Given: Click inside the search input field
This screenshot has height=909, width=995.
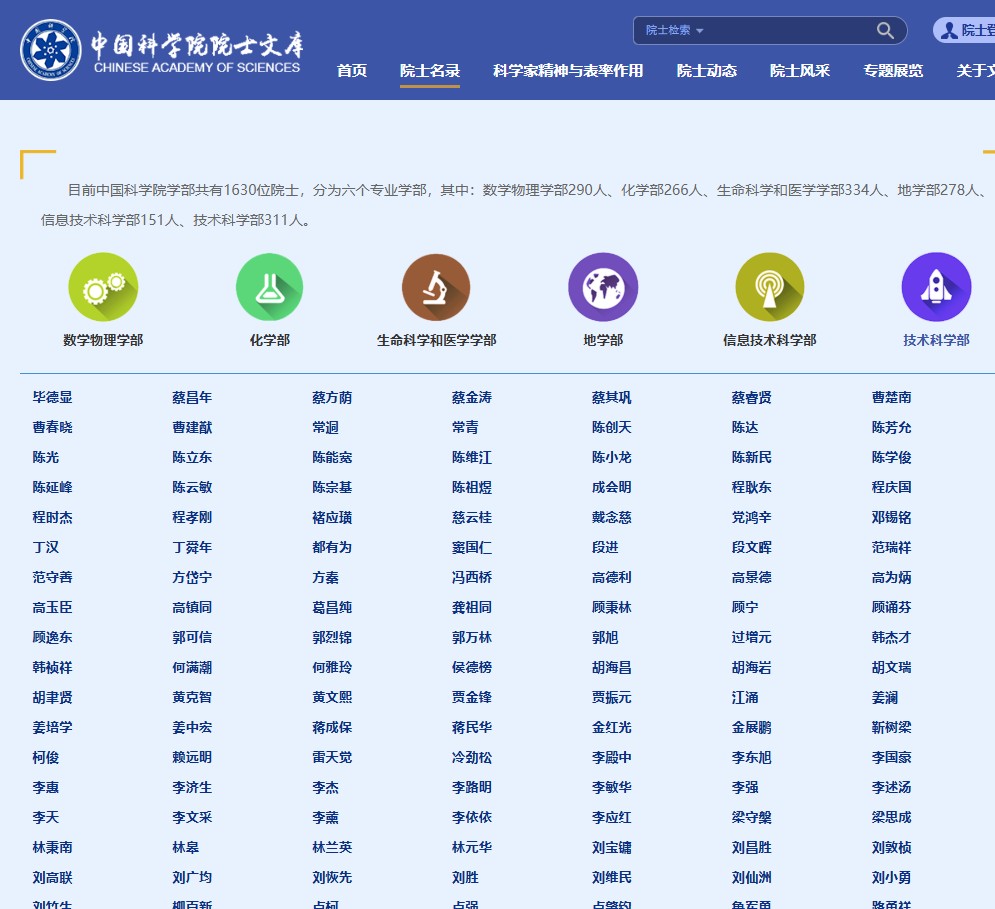Looking at the screenshot, I should 790,30.
